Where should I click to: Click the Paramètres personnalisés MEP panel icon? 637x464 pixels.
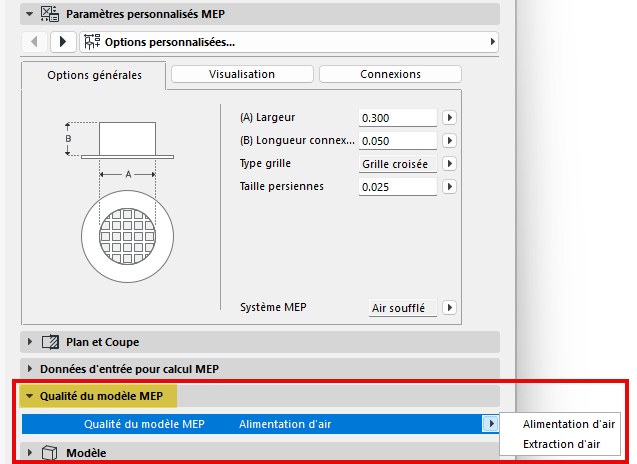pos(50,14)
